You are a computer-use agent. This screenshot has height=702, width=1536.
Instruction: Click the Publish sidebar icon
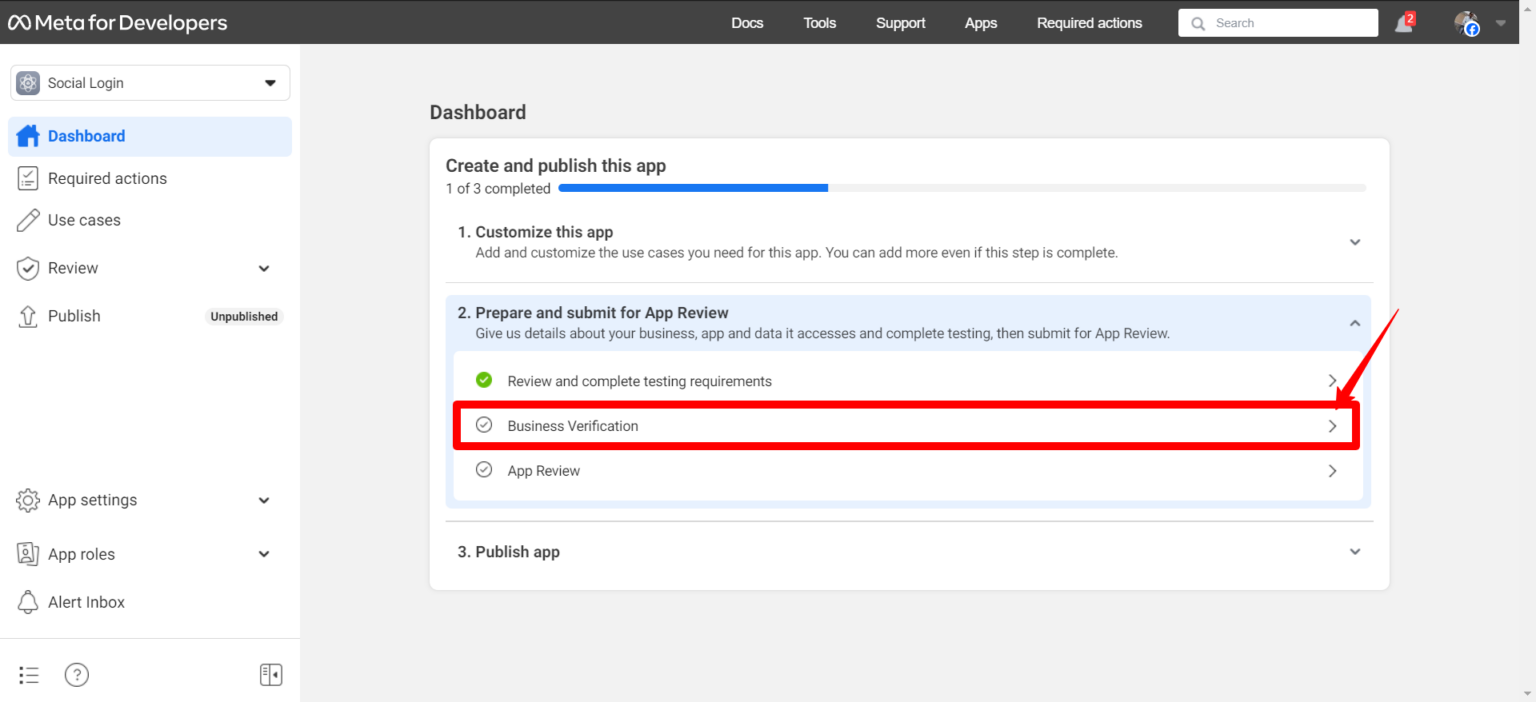(27, 315)
